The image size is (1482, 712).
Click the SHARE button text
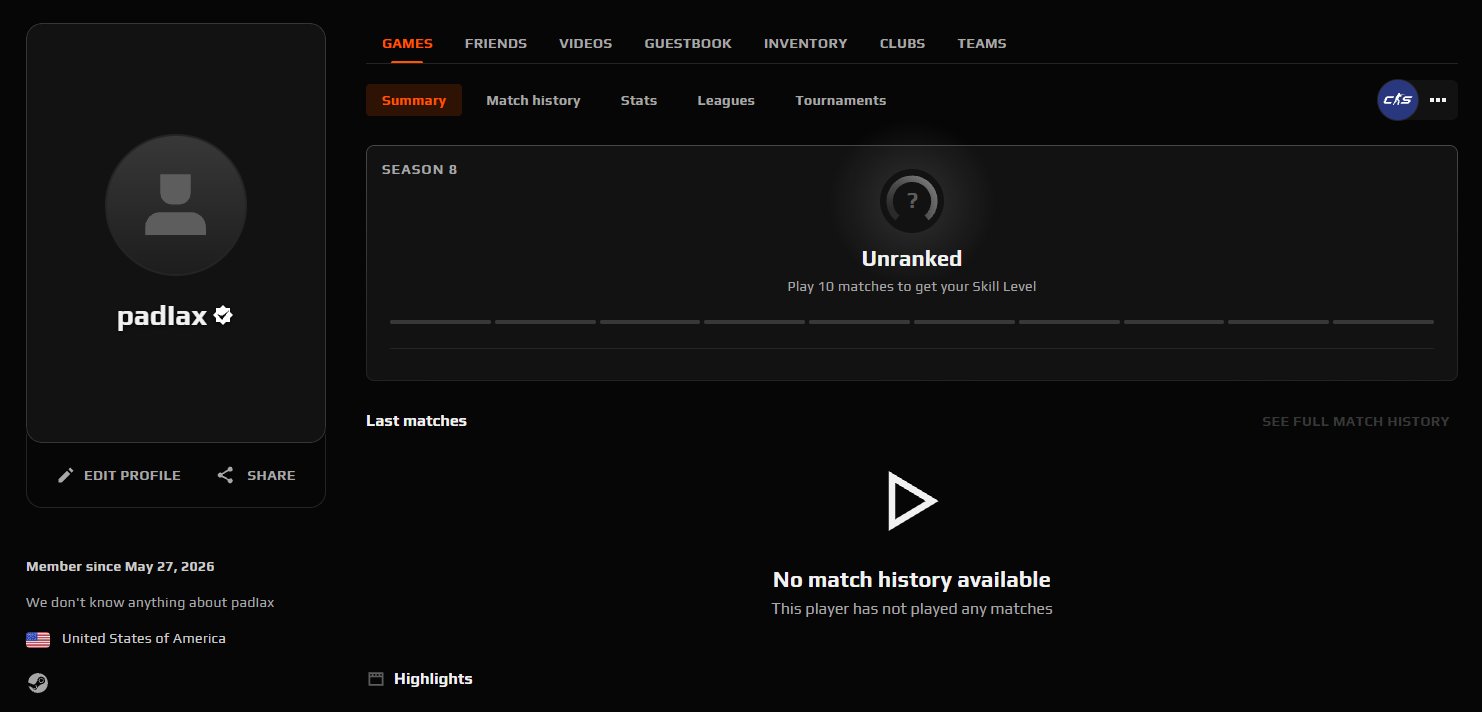tap(271, 475)
